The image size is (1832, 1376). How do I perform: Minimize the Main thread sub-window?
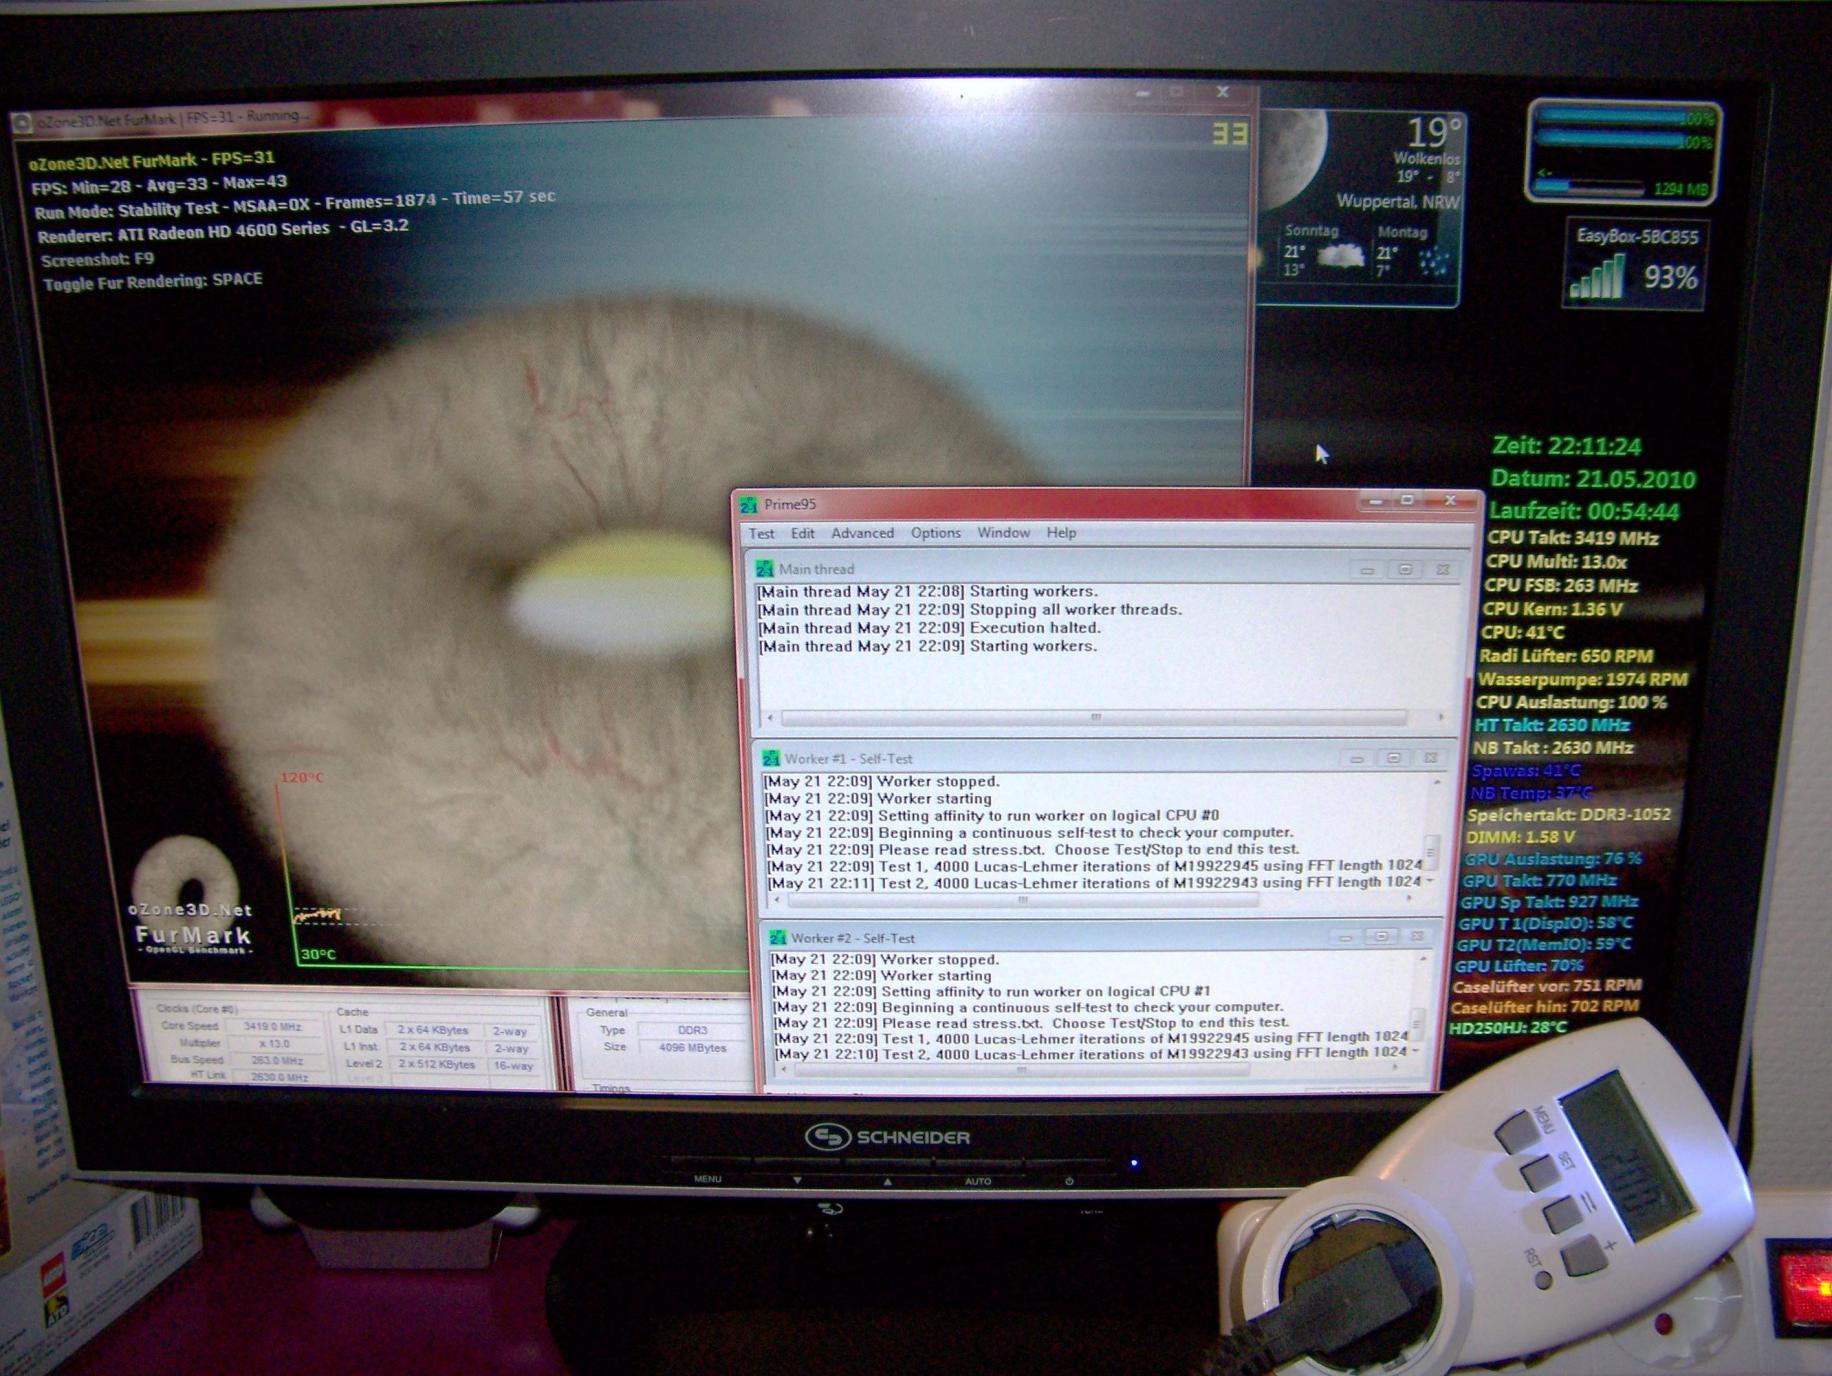(1367, 570)
